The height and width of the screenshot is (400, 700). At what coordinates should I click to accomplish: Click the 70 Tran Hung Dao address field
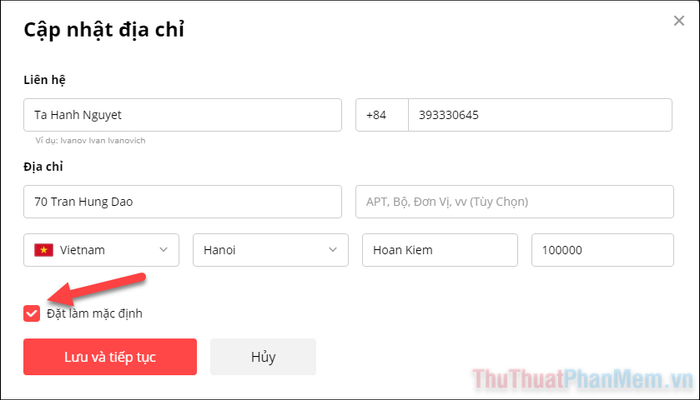point(183,202)
